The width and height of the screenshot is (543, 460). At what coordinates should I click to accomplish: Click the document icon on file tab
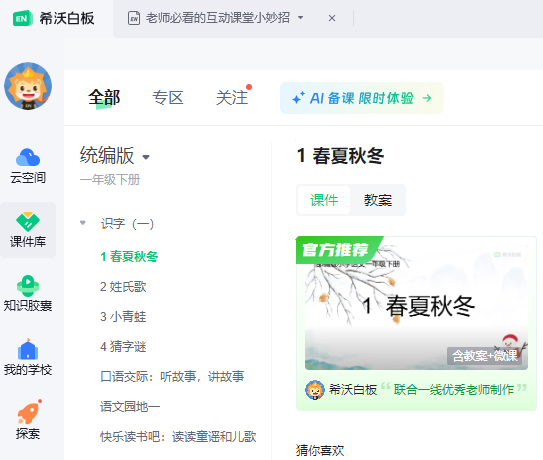(x=134, y=18)
